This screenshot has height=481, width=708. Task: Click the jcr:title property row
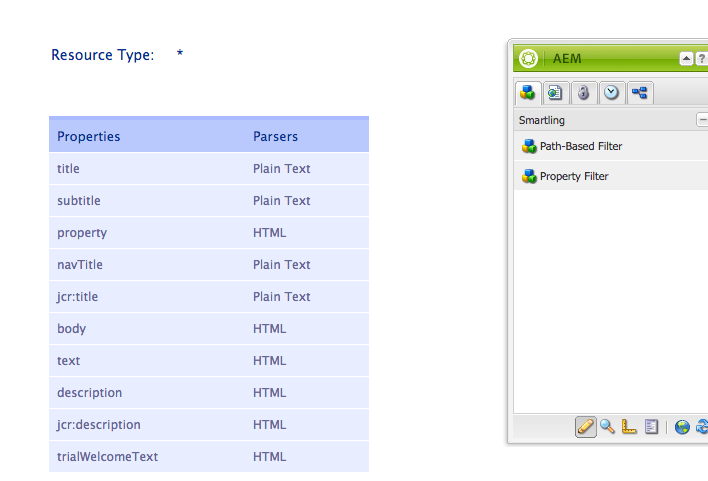click(78, 297)
